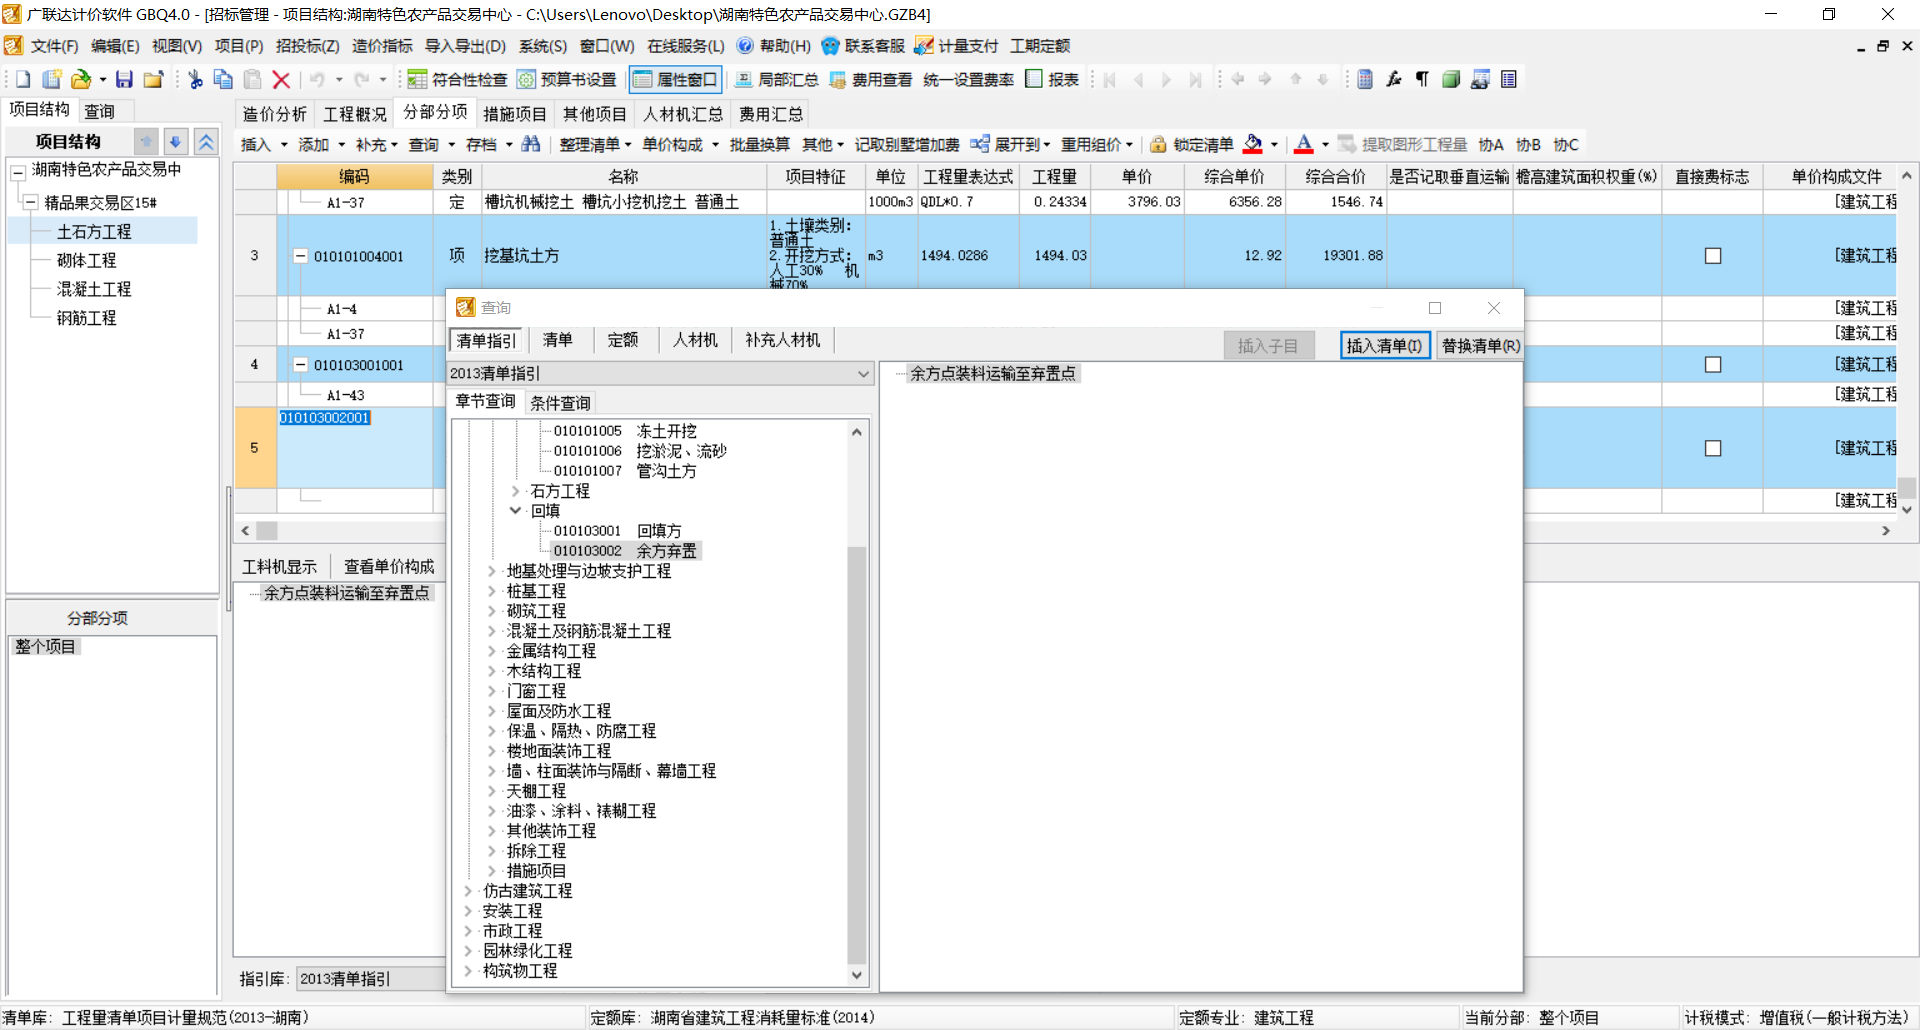1920x1030 pixels.
Task: Switch to the 人材机汇总 tab
Action: [x=683, y=114]
